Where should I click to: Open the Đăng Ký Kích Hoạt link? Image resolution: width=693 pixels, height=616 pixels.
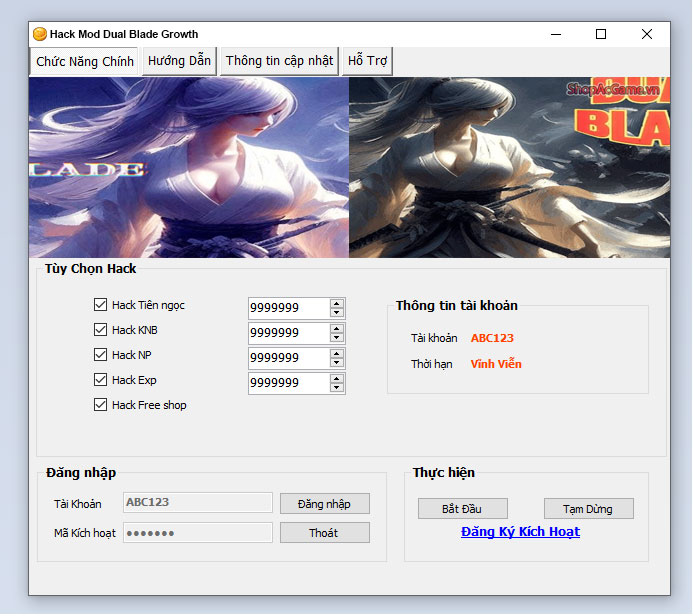click(x=520, y=532)
